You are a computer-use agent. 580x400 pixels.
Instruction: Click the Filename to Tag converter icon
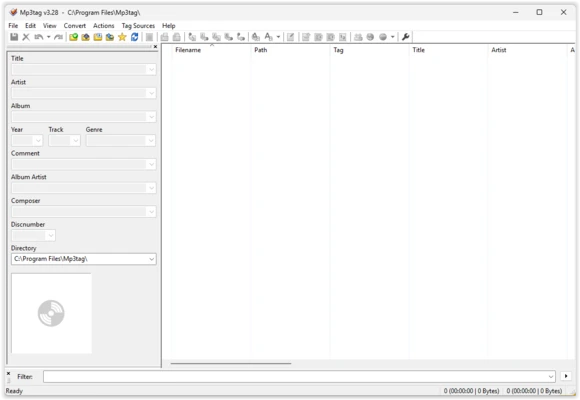(204, 37)
